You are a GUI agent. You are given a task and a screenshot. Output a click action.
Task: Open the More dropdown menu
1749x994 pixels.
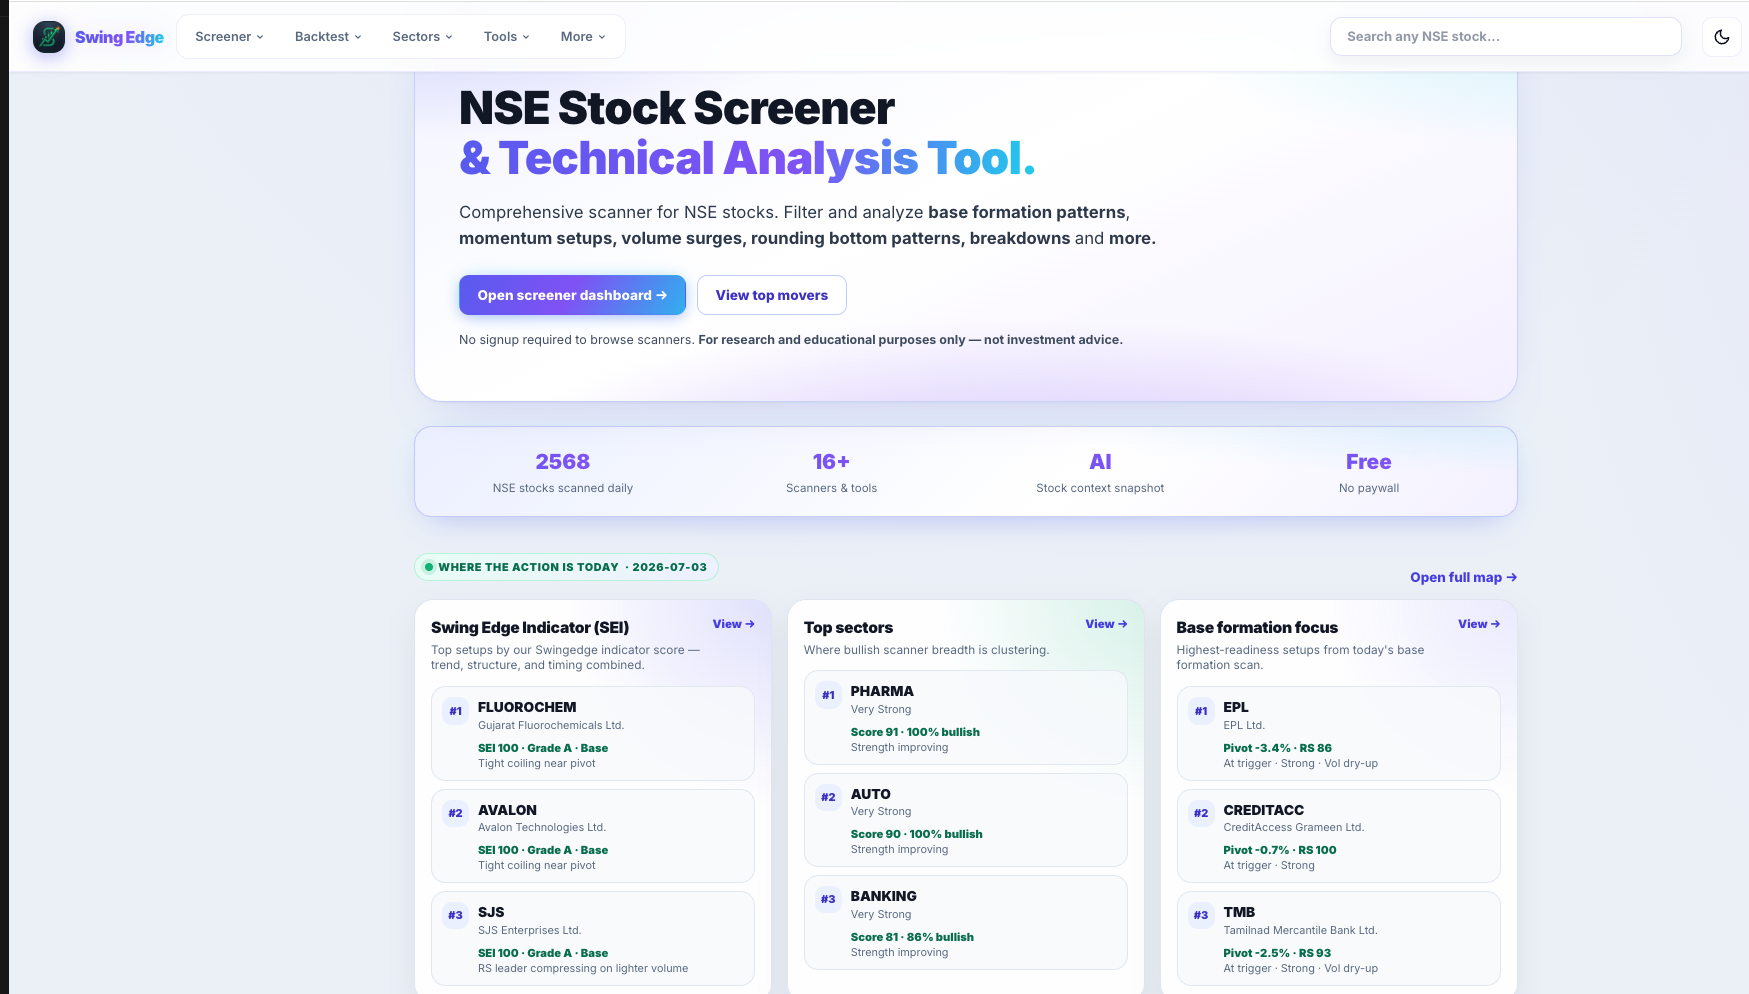(583, 37)
